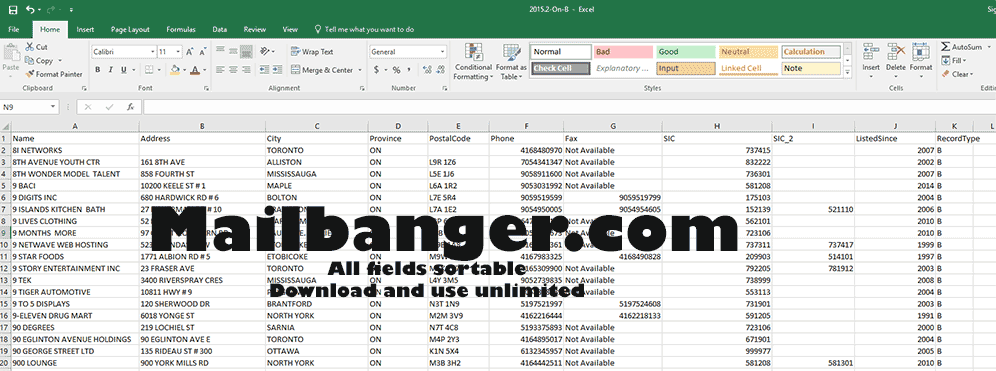Switch to the Formulas tab
This screenshot has height=371, width=996.
181,29
